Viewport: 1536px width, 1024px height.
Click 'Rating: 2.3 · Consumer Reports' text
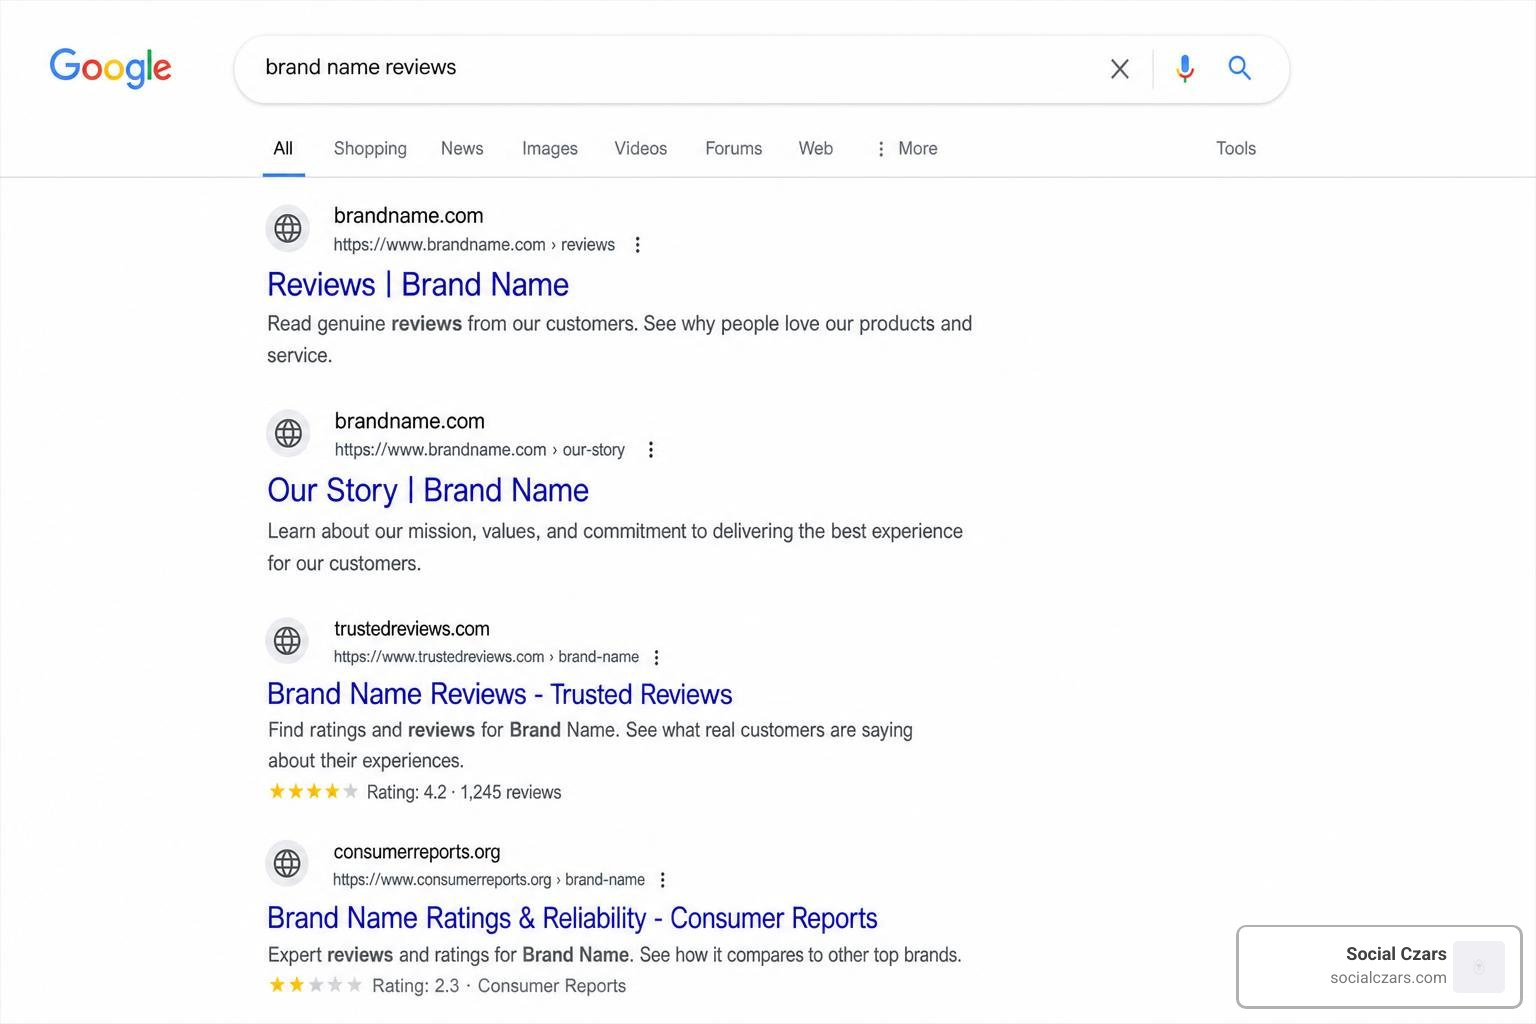click(499, 986)
